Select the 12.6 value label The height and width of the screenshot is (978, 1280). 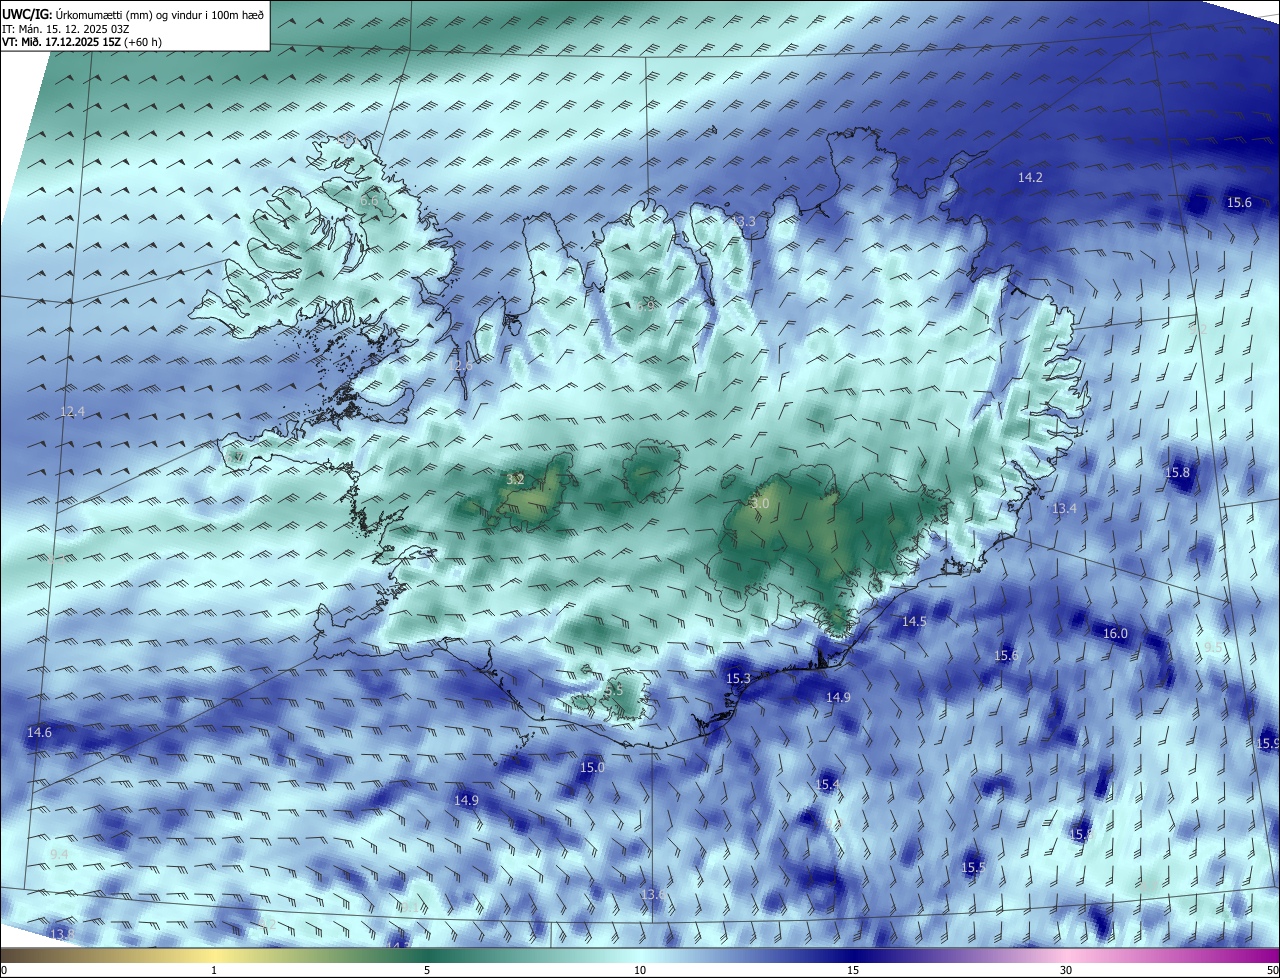[461, 366]
